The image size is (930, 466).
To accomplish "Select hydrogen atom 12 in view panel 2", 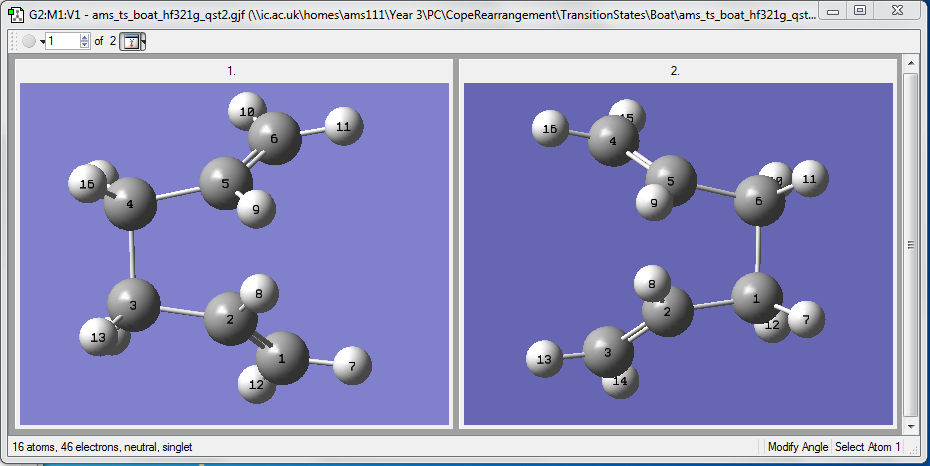I will [x=772, y=325].
